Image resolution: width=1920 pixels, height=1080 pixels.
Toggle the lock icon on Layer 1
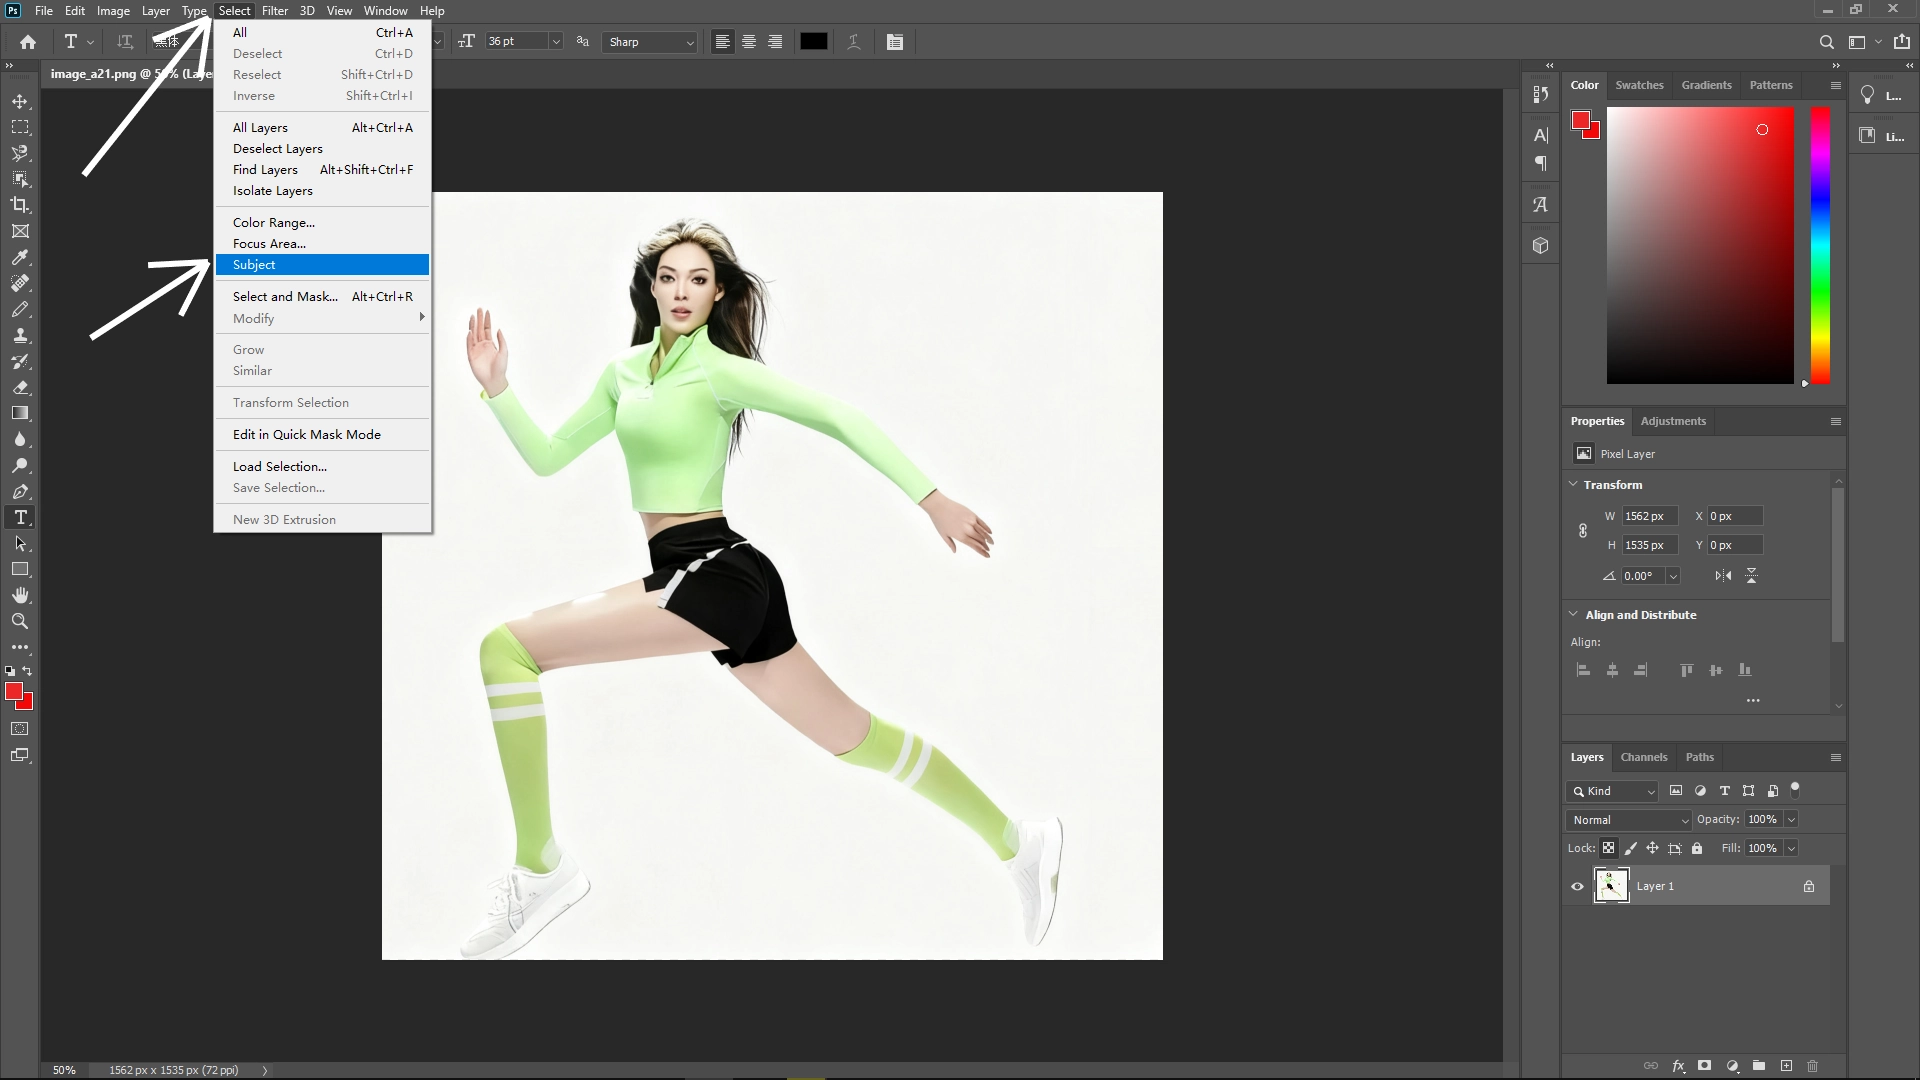[1807, 886]
